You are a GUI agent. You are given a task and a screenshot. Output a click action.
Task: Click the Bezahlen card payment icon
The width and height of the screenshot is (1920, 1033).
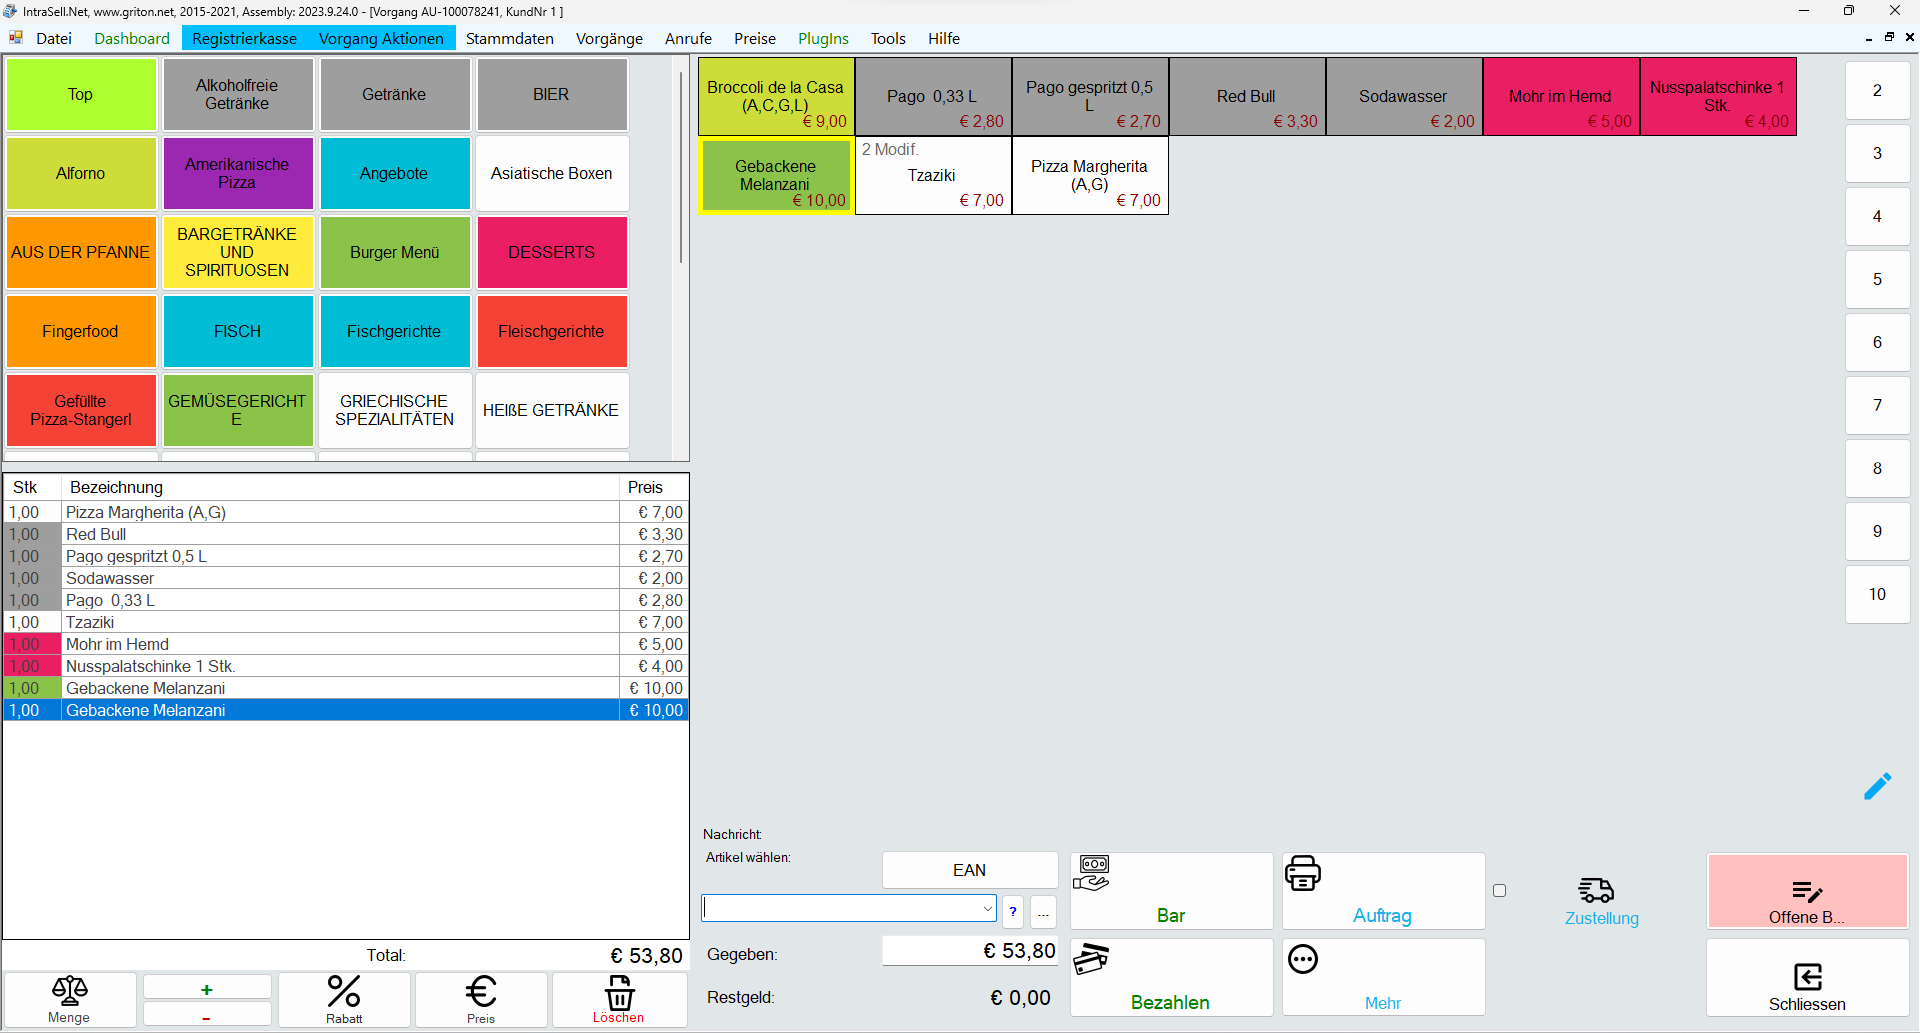pos(1091,959)
